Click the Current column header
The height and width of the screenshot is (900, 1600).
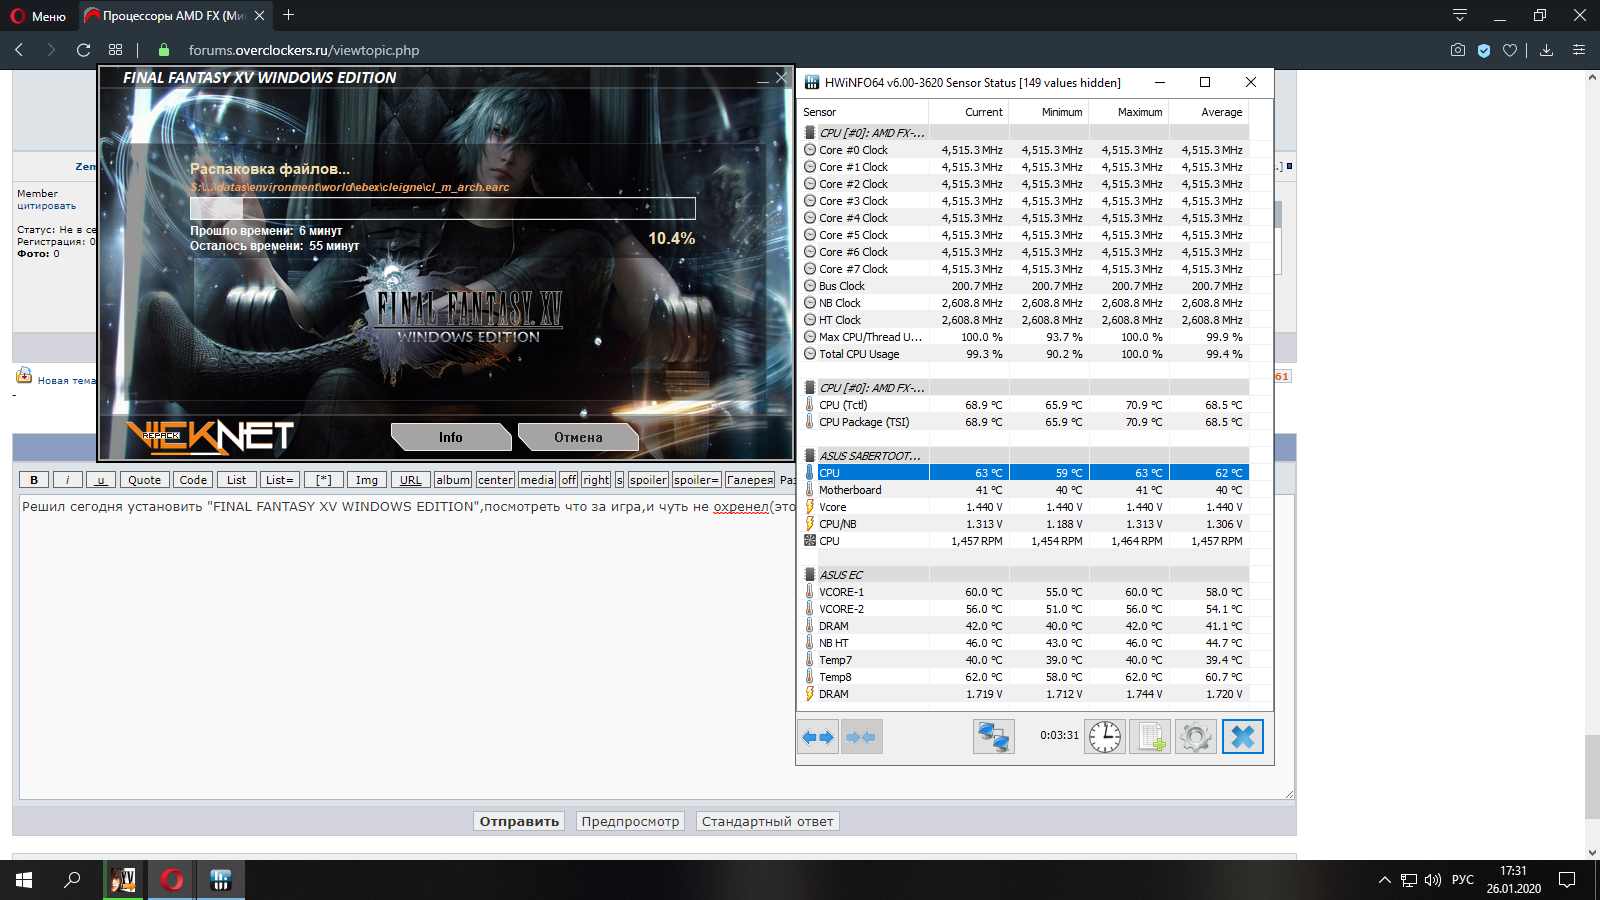[x=968, y=112]
